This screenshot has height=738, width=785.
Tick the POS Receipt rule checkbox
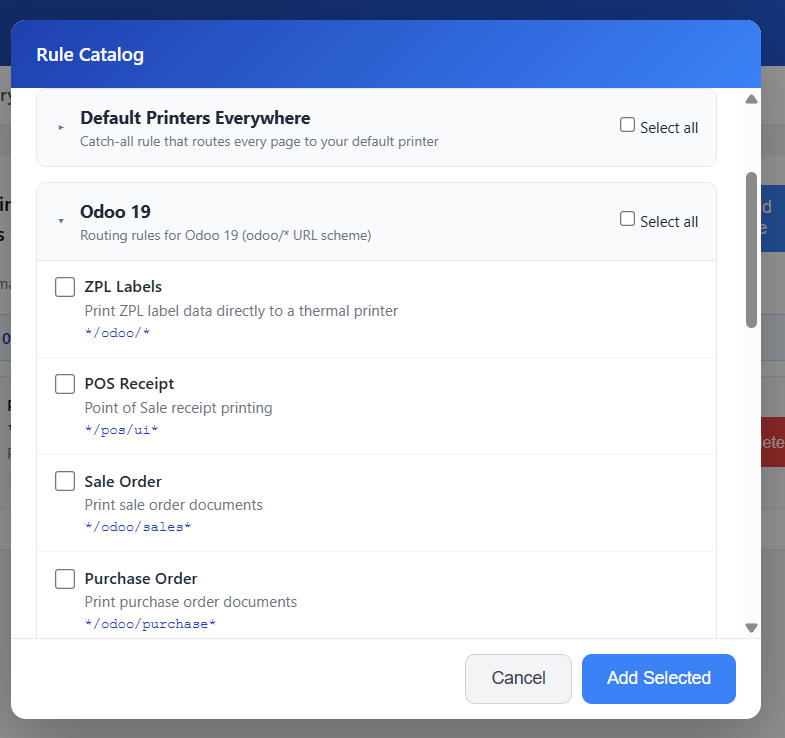pos(65,384)
